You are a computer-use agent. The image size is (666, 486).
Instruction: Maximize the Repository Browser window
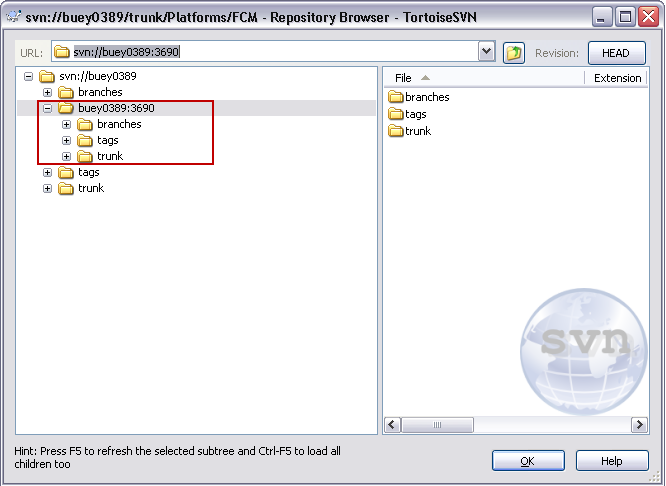[625, 17]
